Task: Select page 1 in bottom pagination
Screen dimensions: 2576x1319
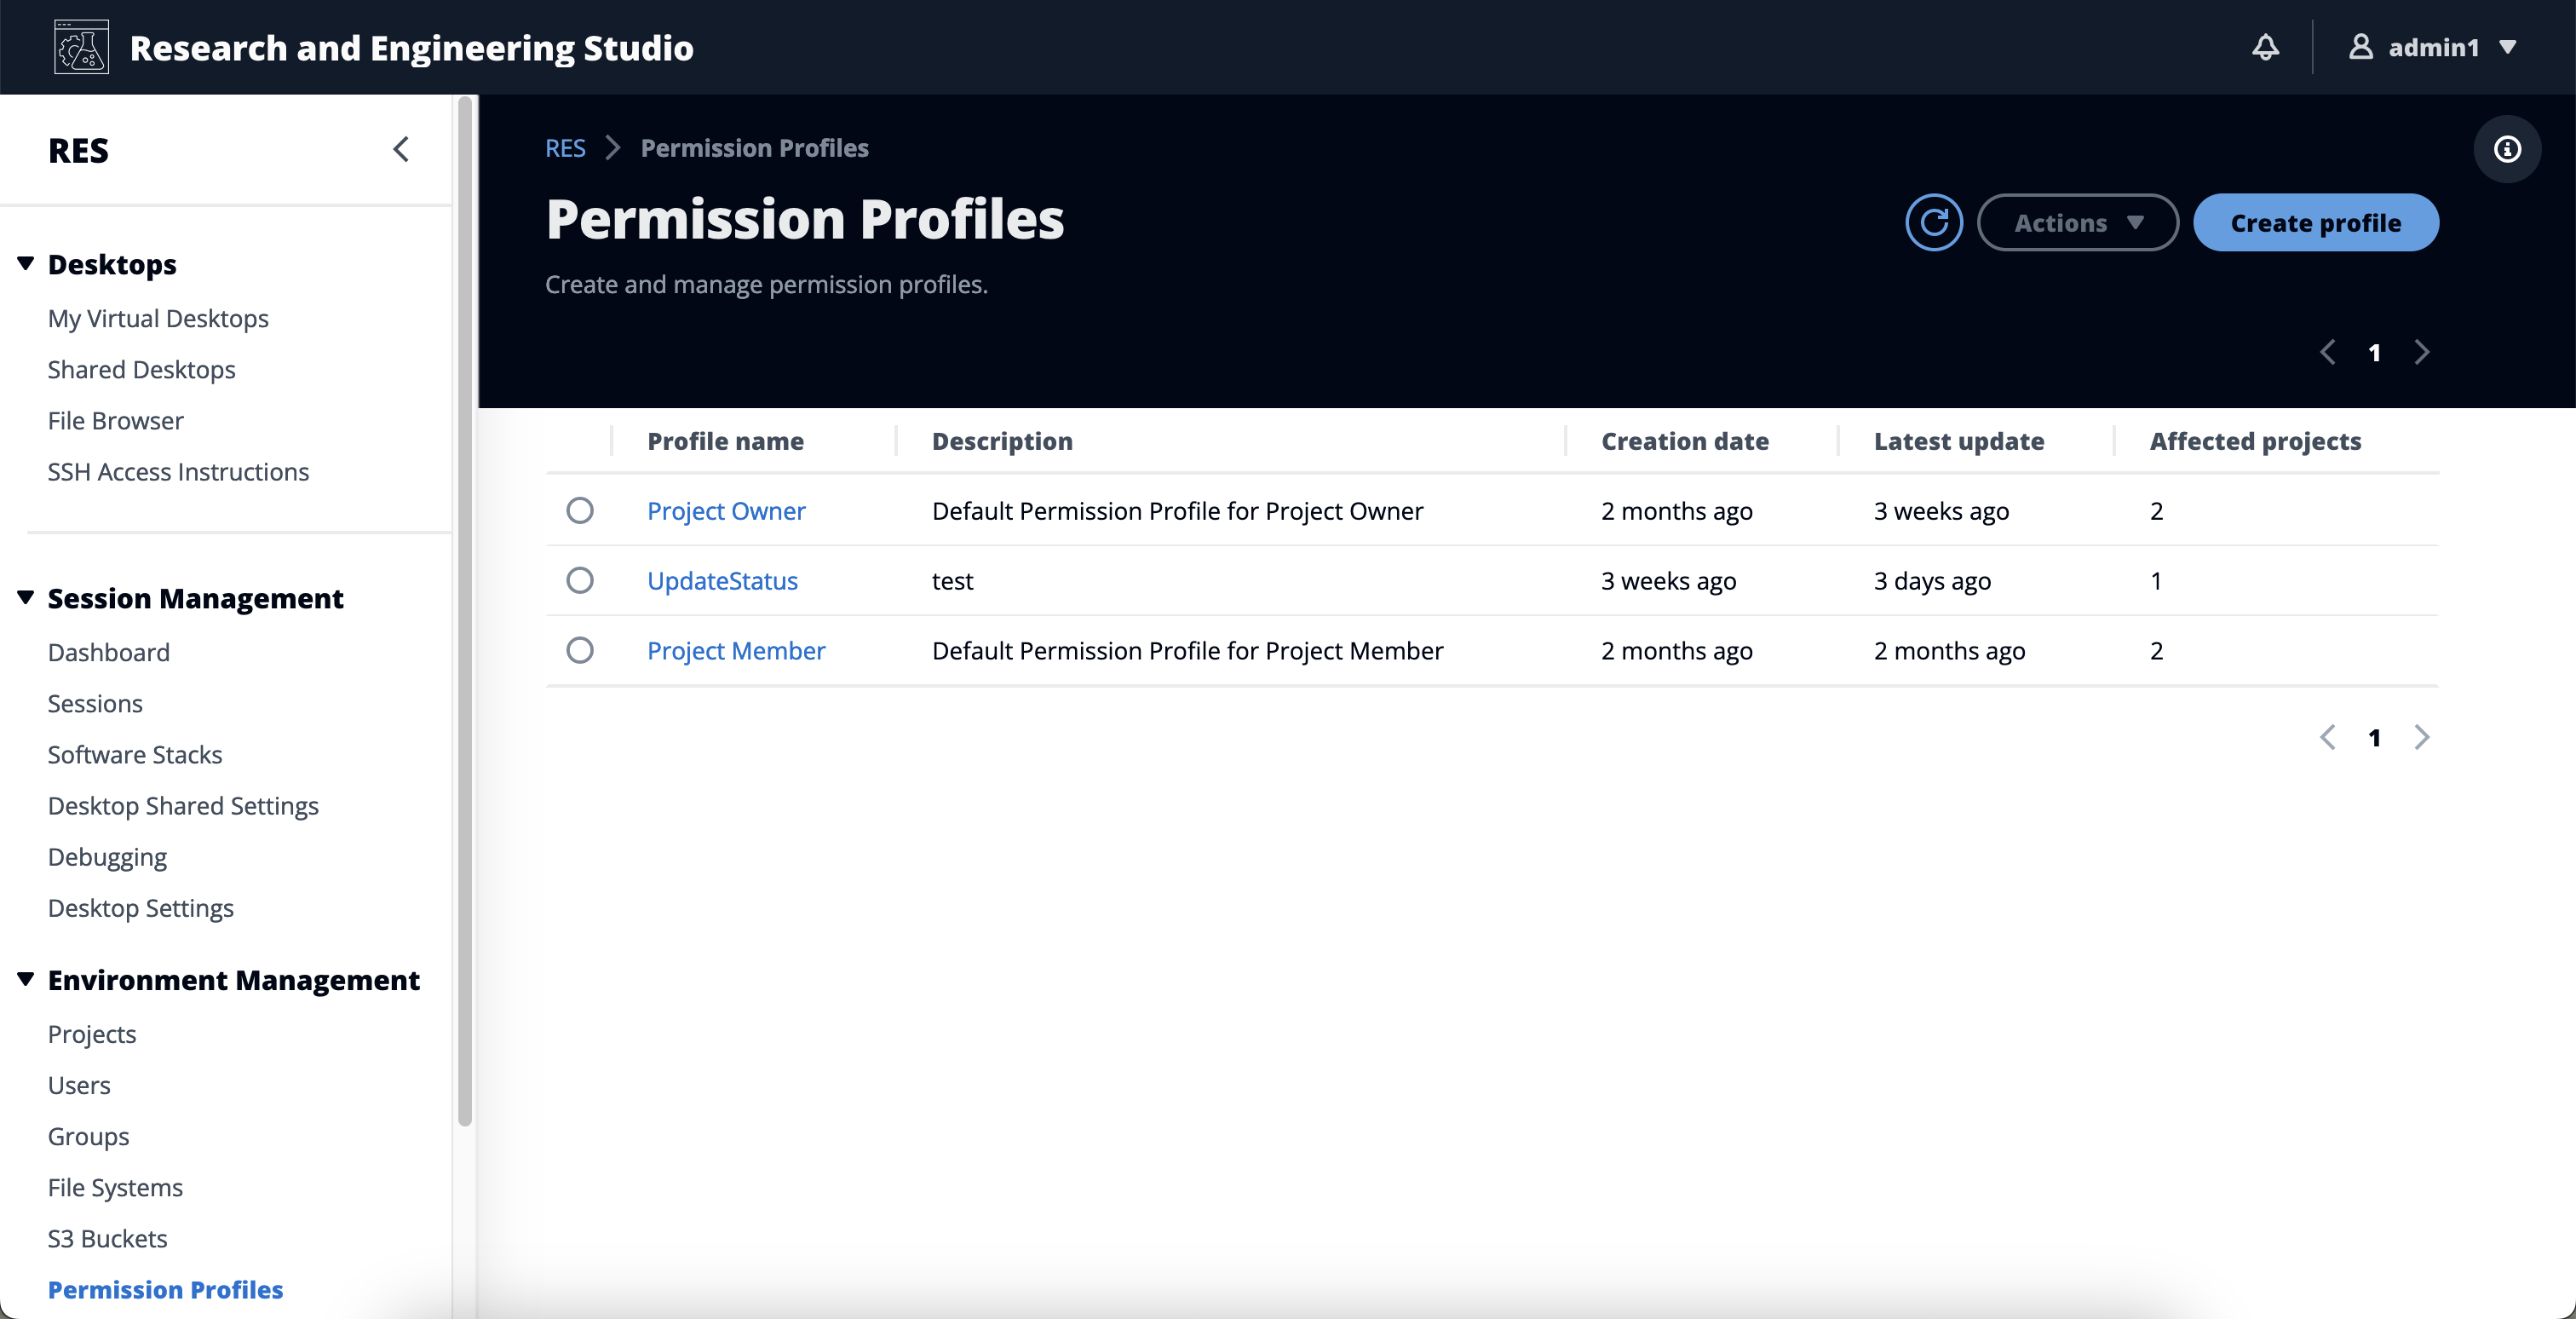Action: coord(2374,738)
